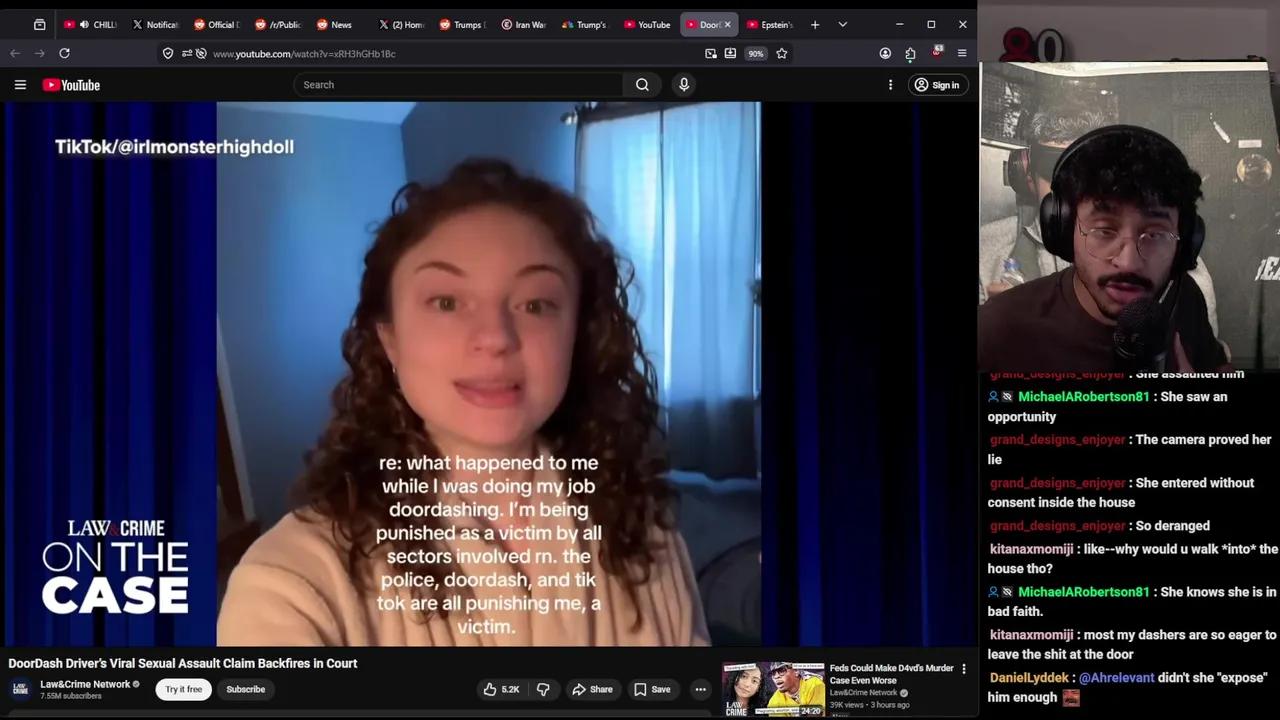Toggle the picture-in-picture address bar icon
The width and height of the screenshot is (1280, 720).
710,53
